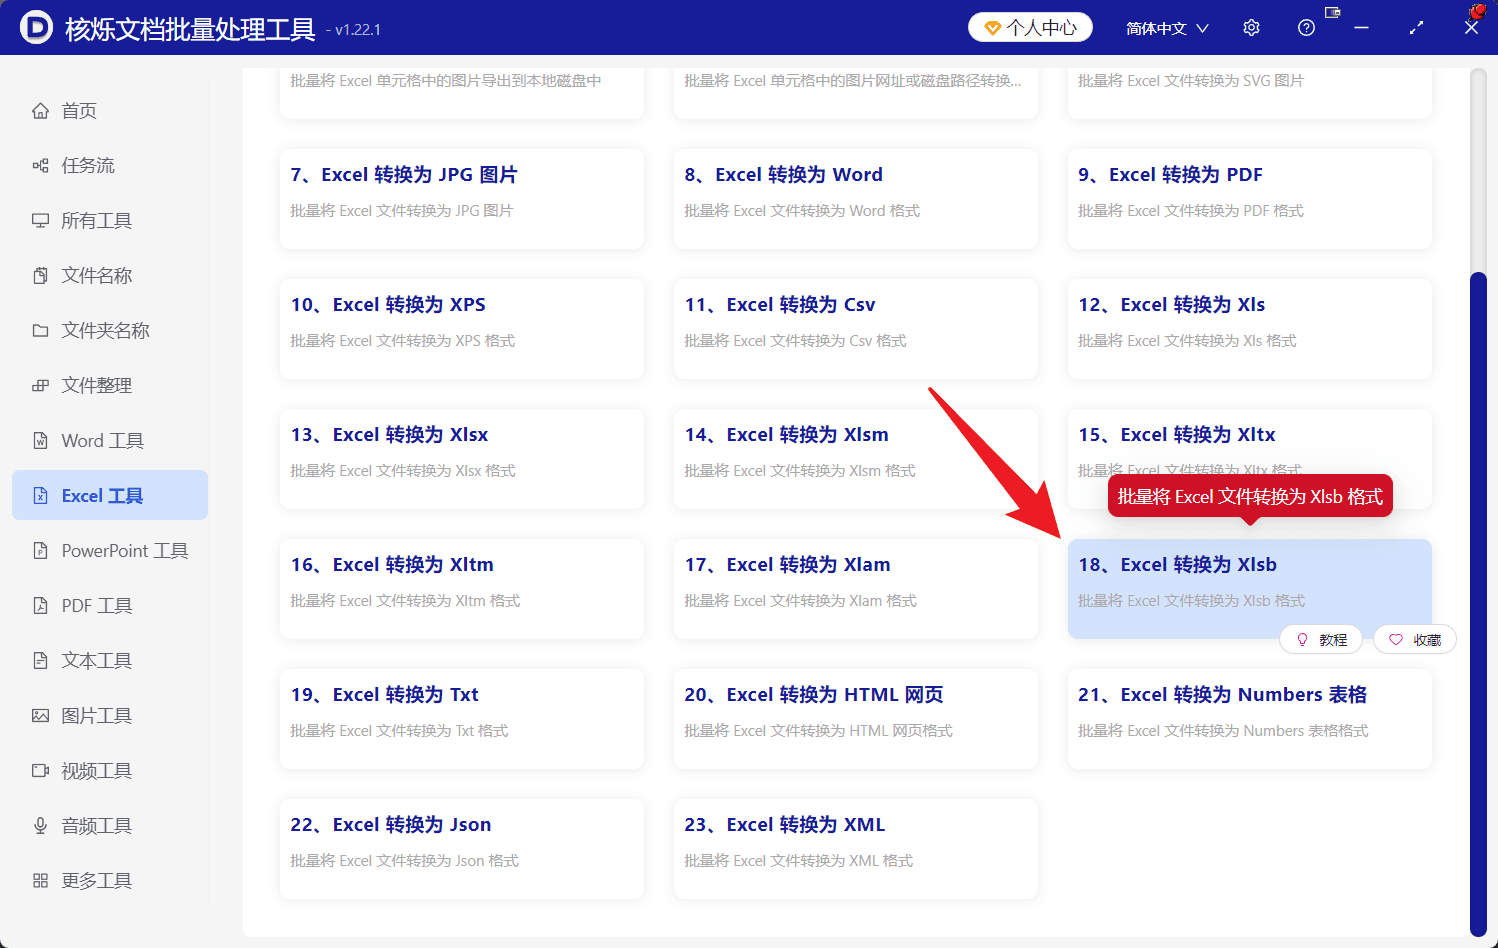Click the Excel 转换为 XML title
Image resolution: width=1498 pixels, height=948 pixels.
785,825
